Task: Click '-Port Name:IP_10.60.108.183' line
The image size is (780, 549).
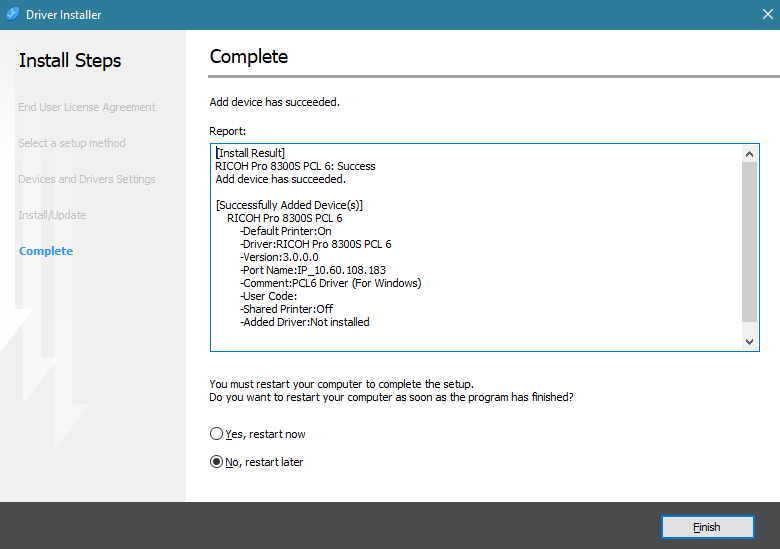Action: [313, 270]
